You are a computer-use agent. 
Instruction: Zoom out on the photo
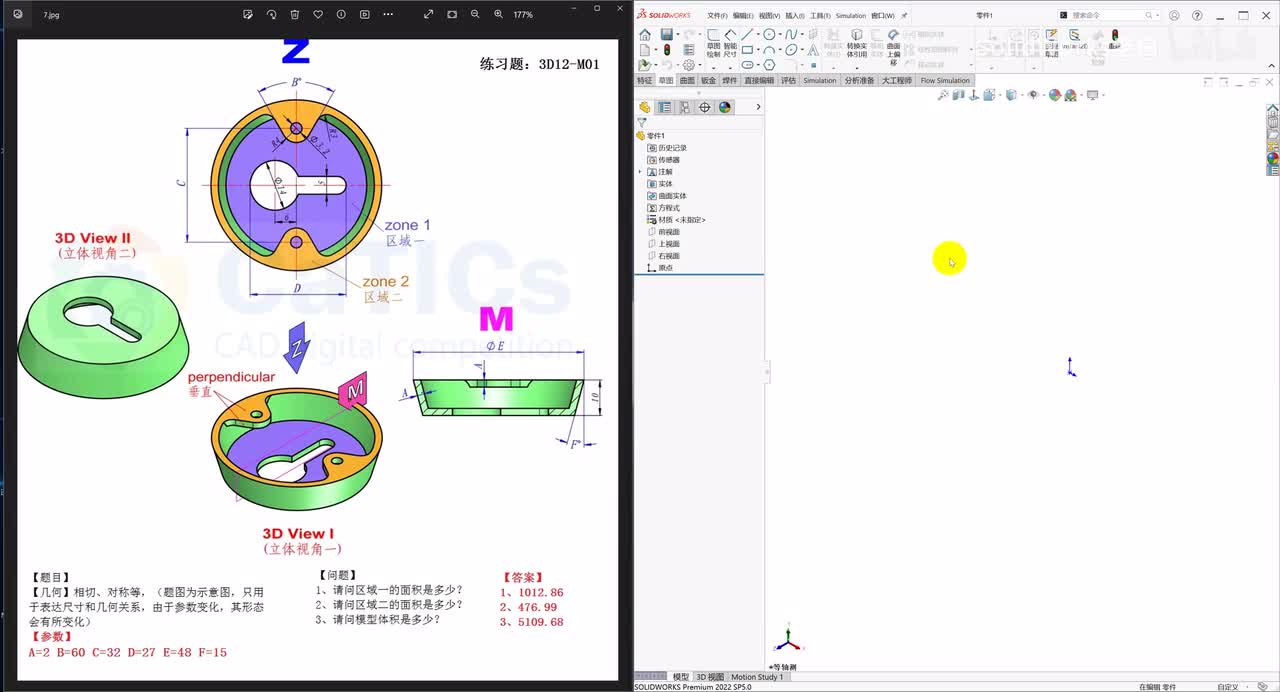[x=475, y=15]
